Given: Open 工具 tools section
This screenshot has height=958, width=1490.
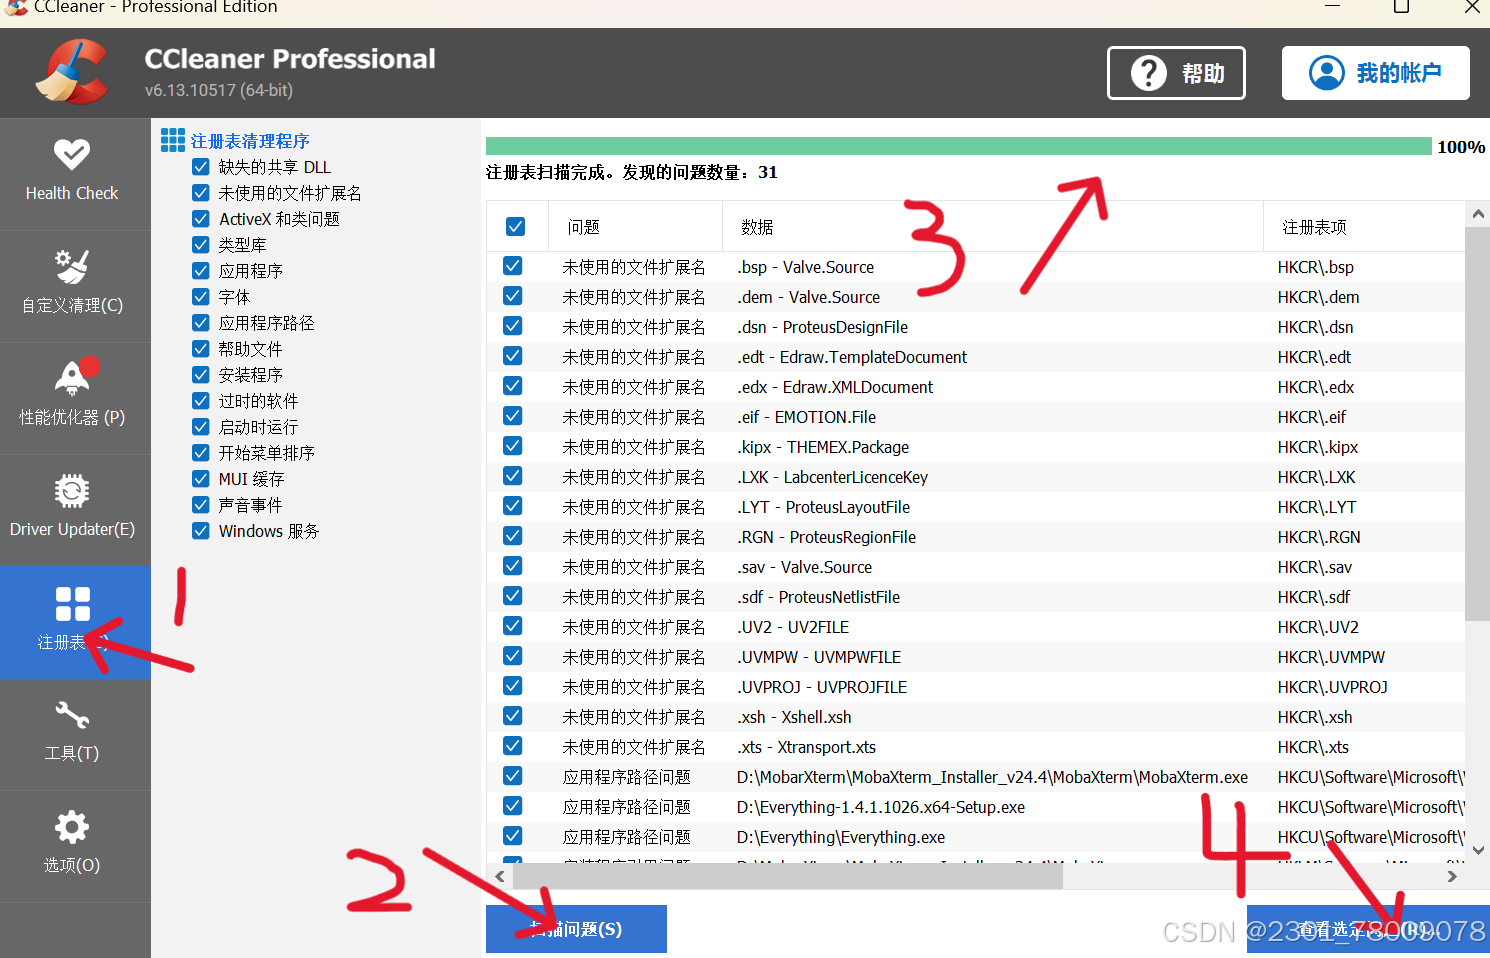Looking at the screenshot, I should click(75, 734).
